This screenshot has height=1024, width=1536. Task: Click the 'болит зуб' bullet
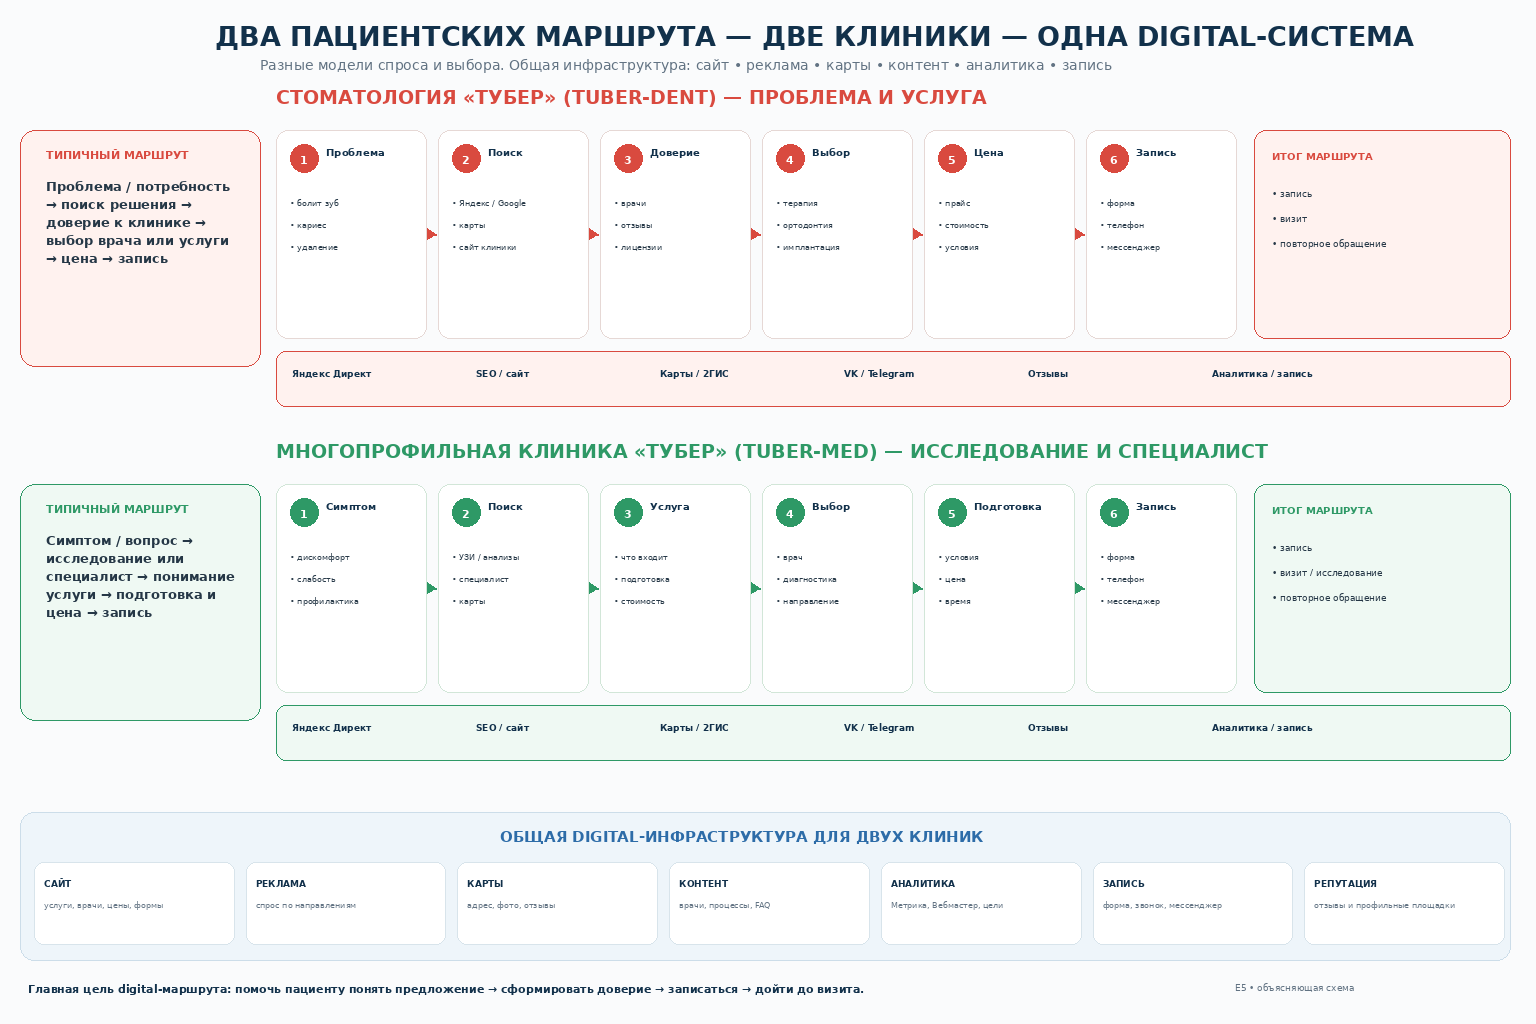click(x=315, y=204)
